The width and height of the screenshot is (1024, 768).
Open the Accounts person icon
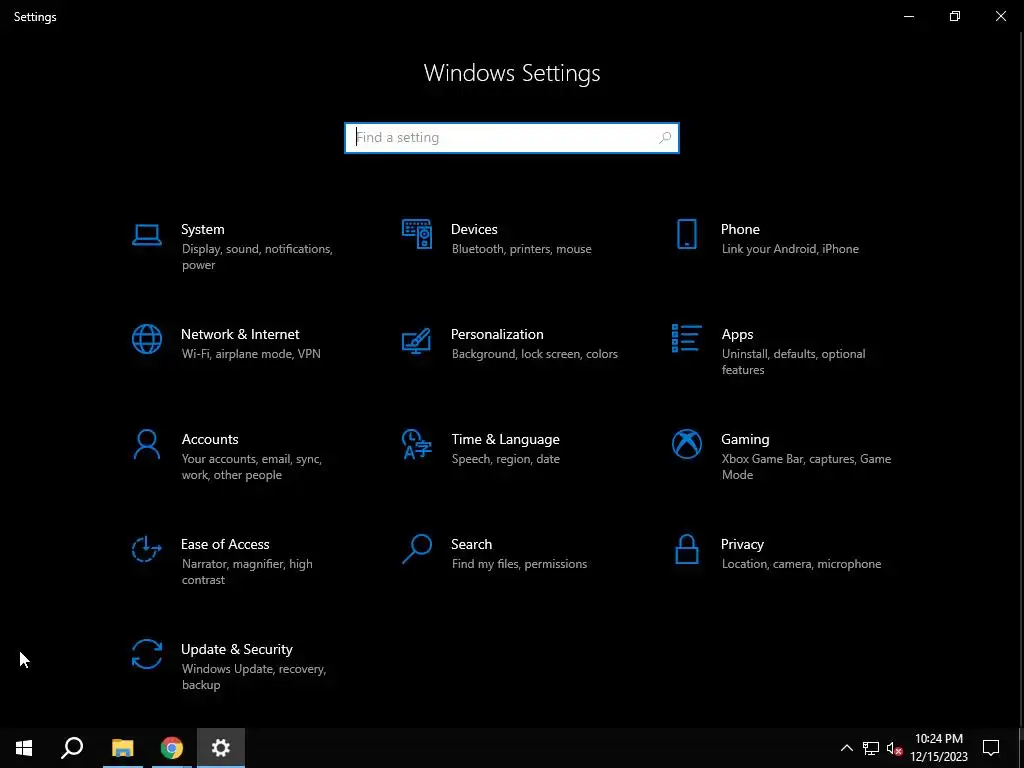(x=147, y=444)
